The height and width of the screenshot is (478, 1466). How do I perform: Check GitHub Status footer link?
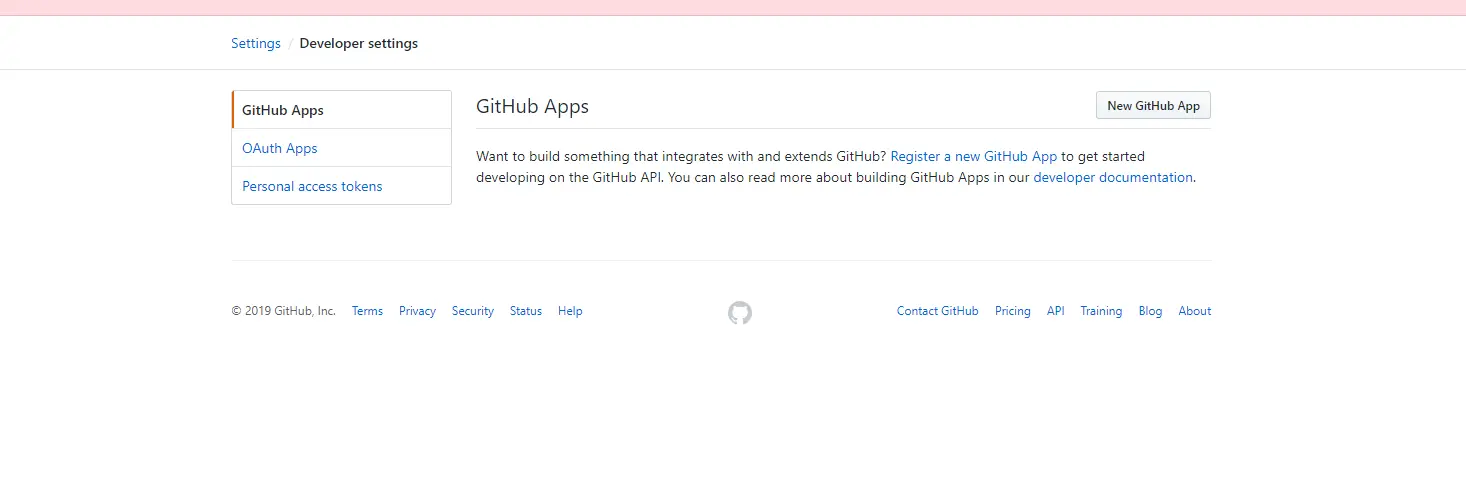click(526, 311)
